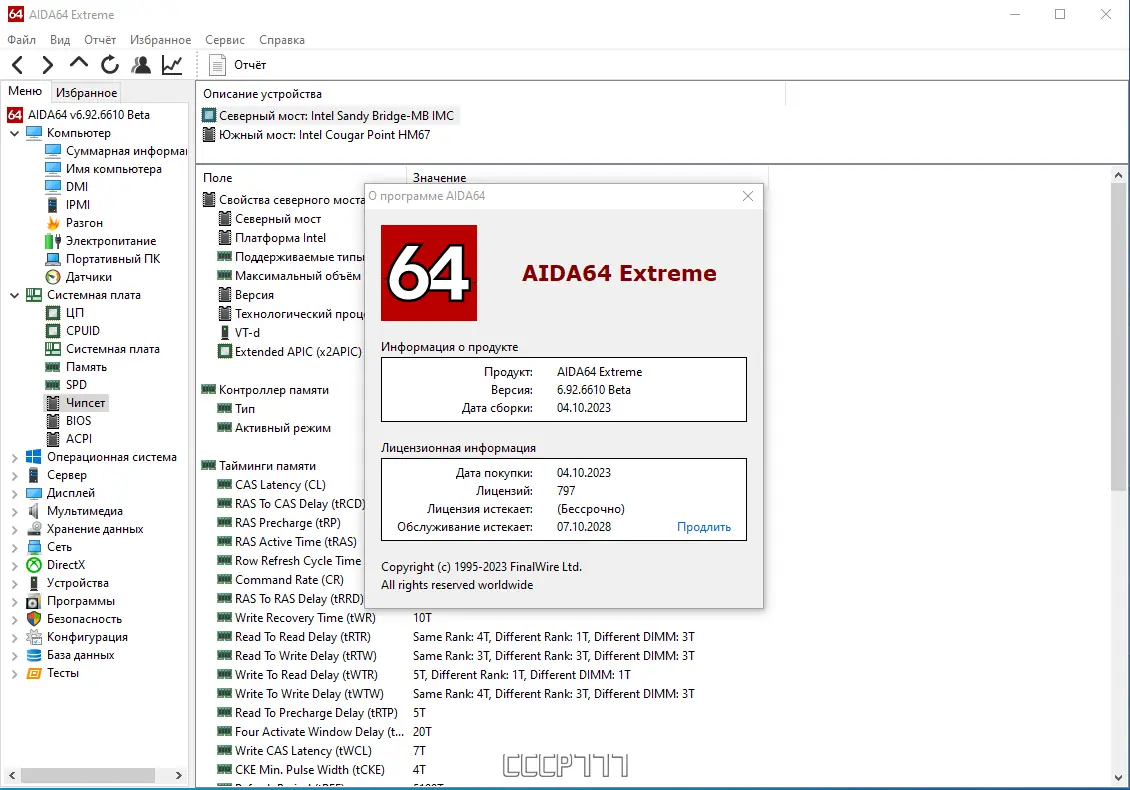Click the Разгон flame icon
Image resolution: width=1130 pixels, height=790 pixels.
tap(53, 223)
